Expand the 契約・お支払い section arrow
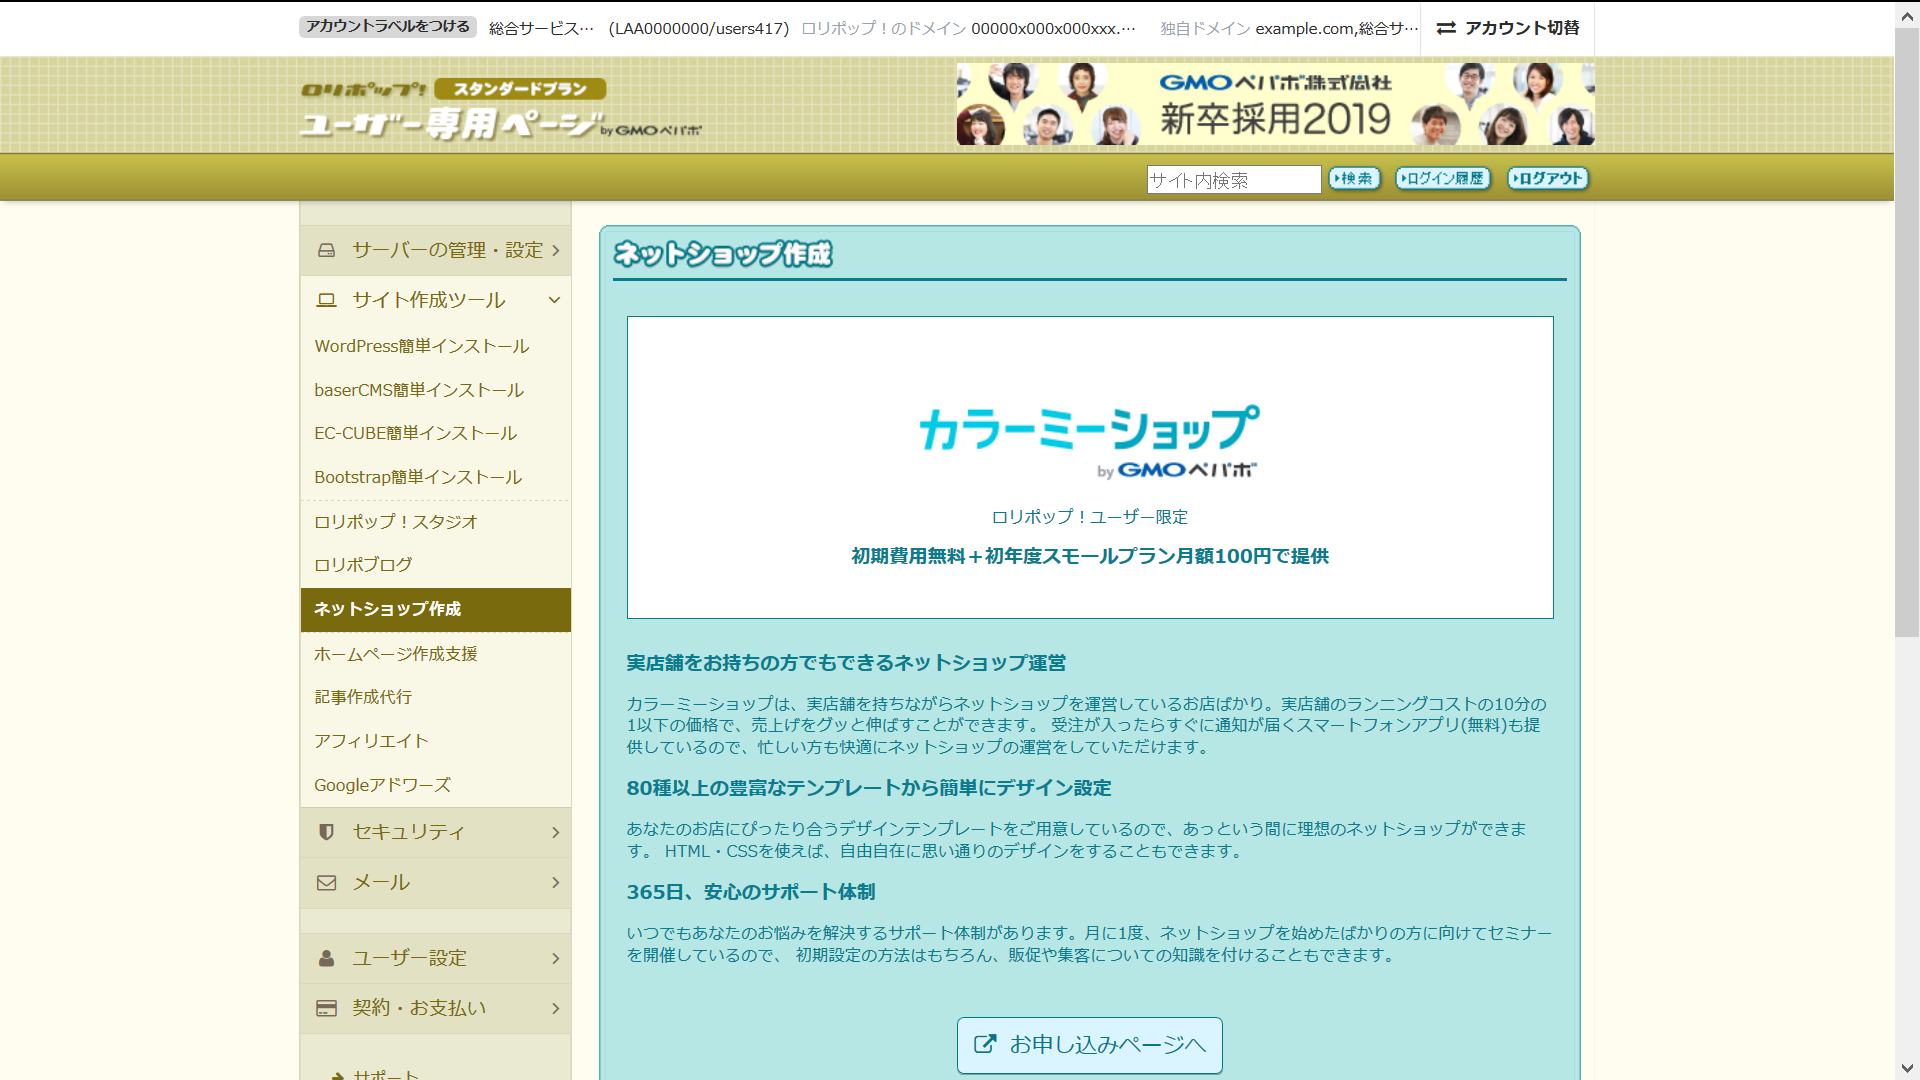 556,1008
